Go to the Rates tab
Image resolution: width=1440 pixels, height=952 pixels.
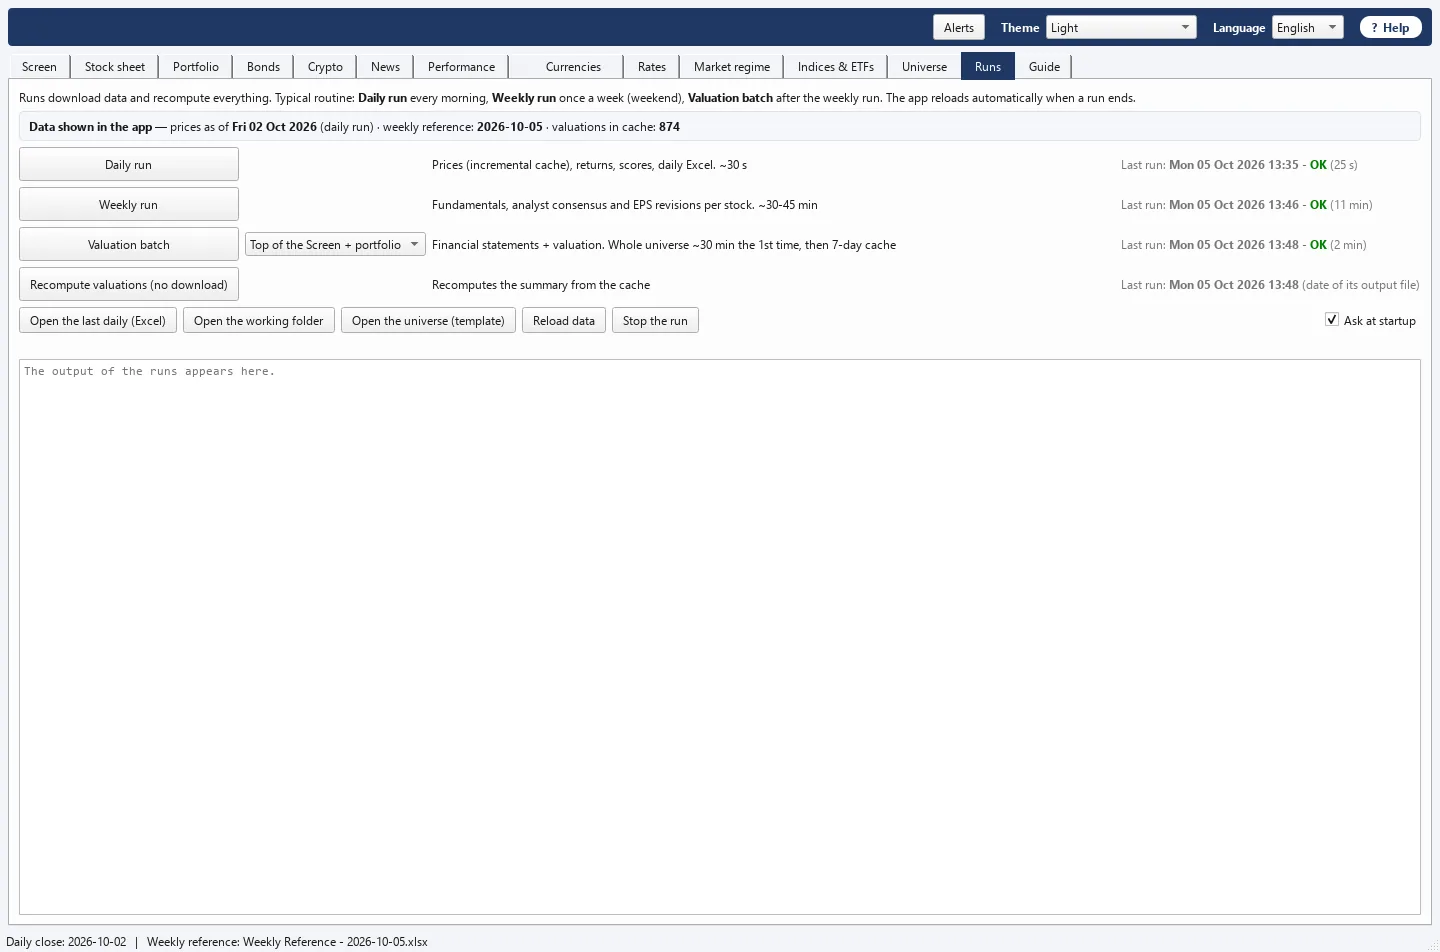[x=652, y=67]
